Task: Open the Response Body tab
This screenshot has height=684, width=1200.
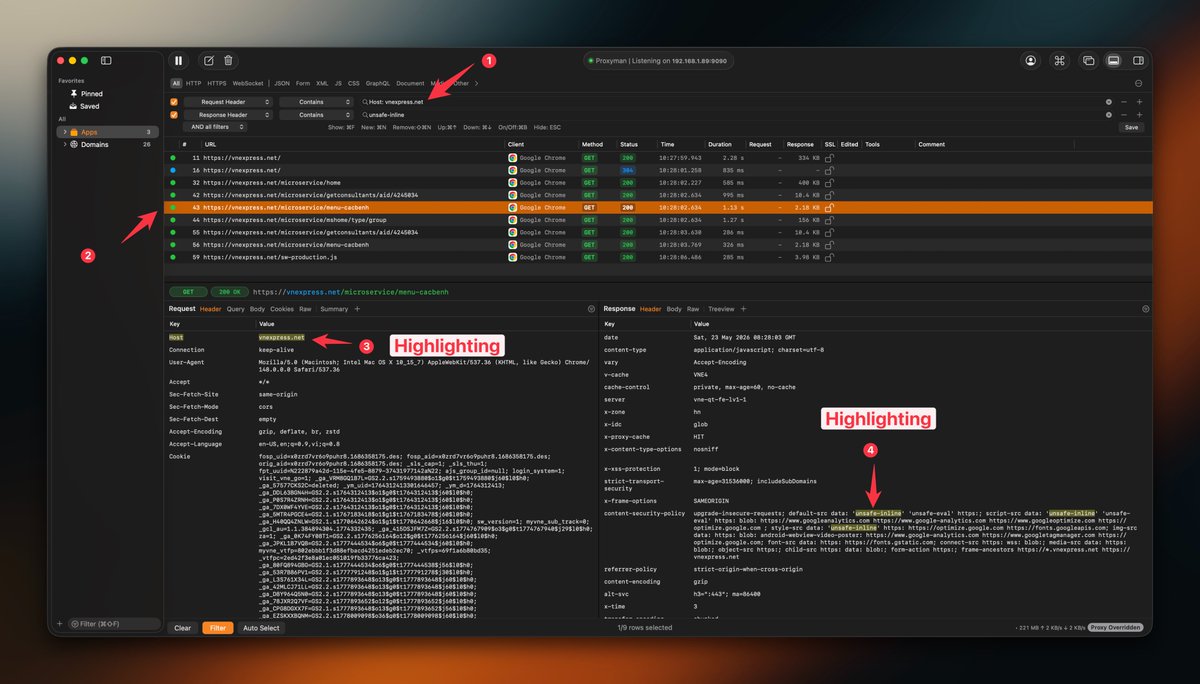Action: 674,309
